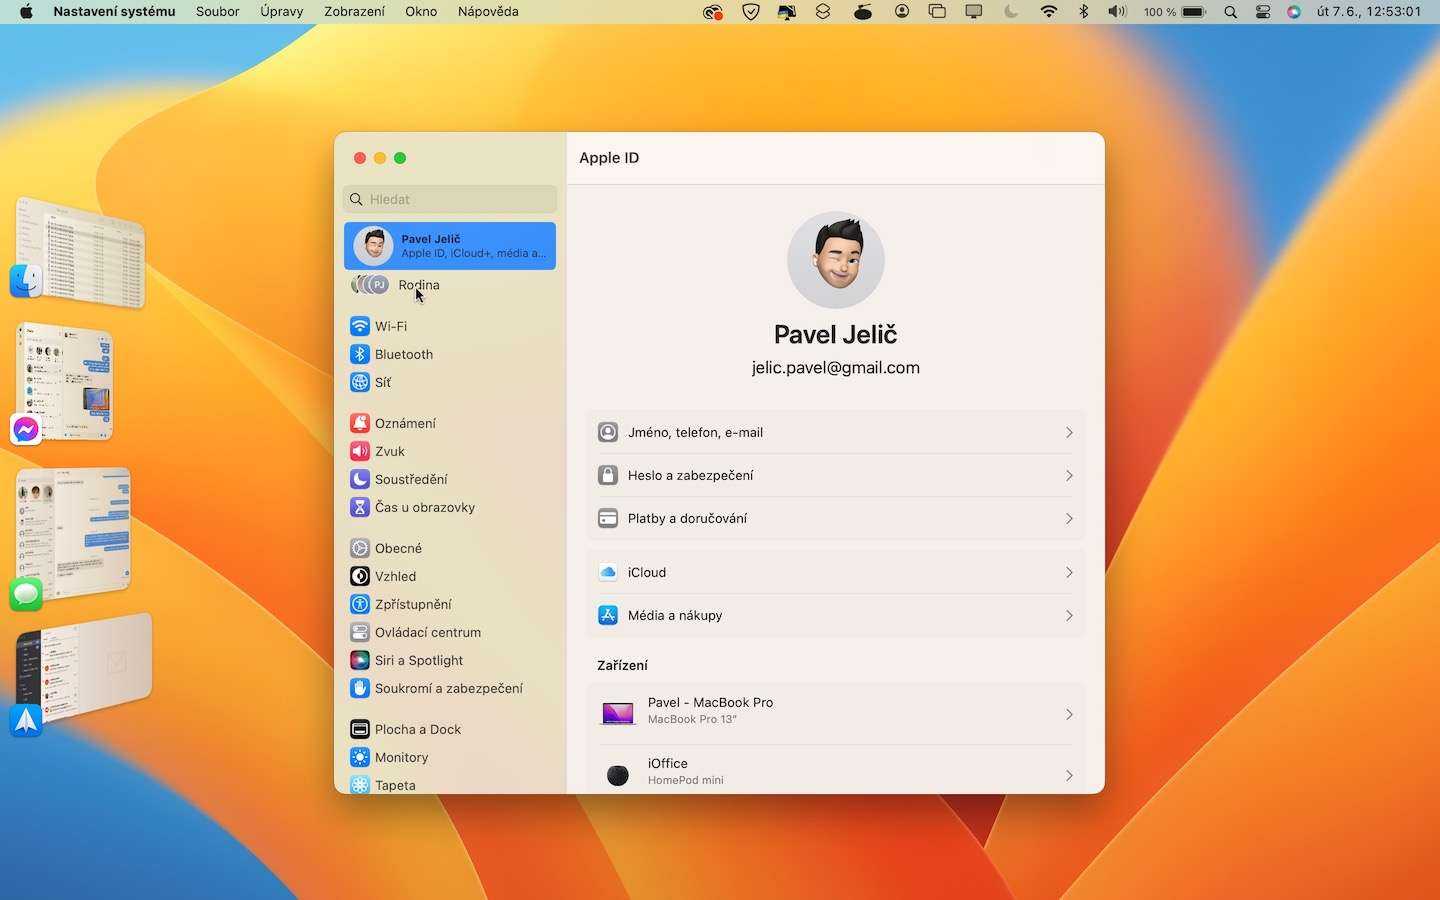Click the Hledat search field
The width and height of the screenshot is (1440, 900).
click(450, 199)
